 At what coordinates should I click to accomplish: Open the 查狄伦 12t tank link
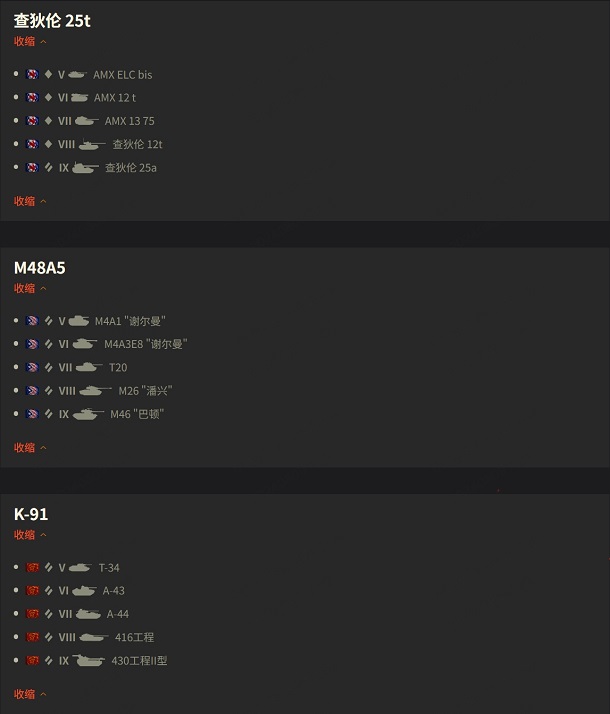tap(137, 144)
